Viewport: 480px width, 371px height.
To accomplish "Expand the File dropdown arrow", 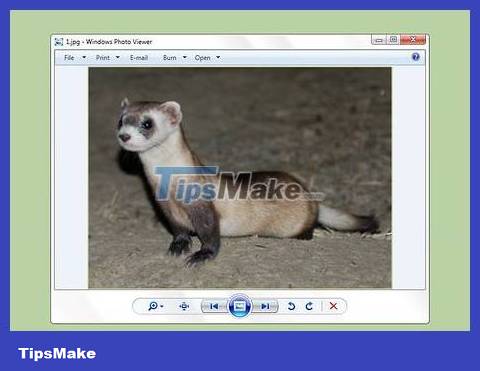I will point(84,57).
